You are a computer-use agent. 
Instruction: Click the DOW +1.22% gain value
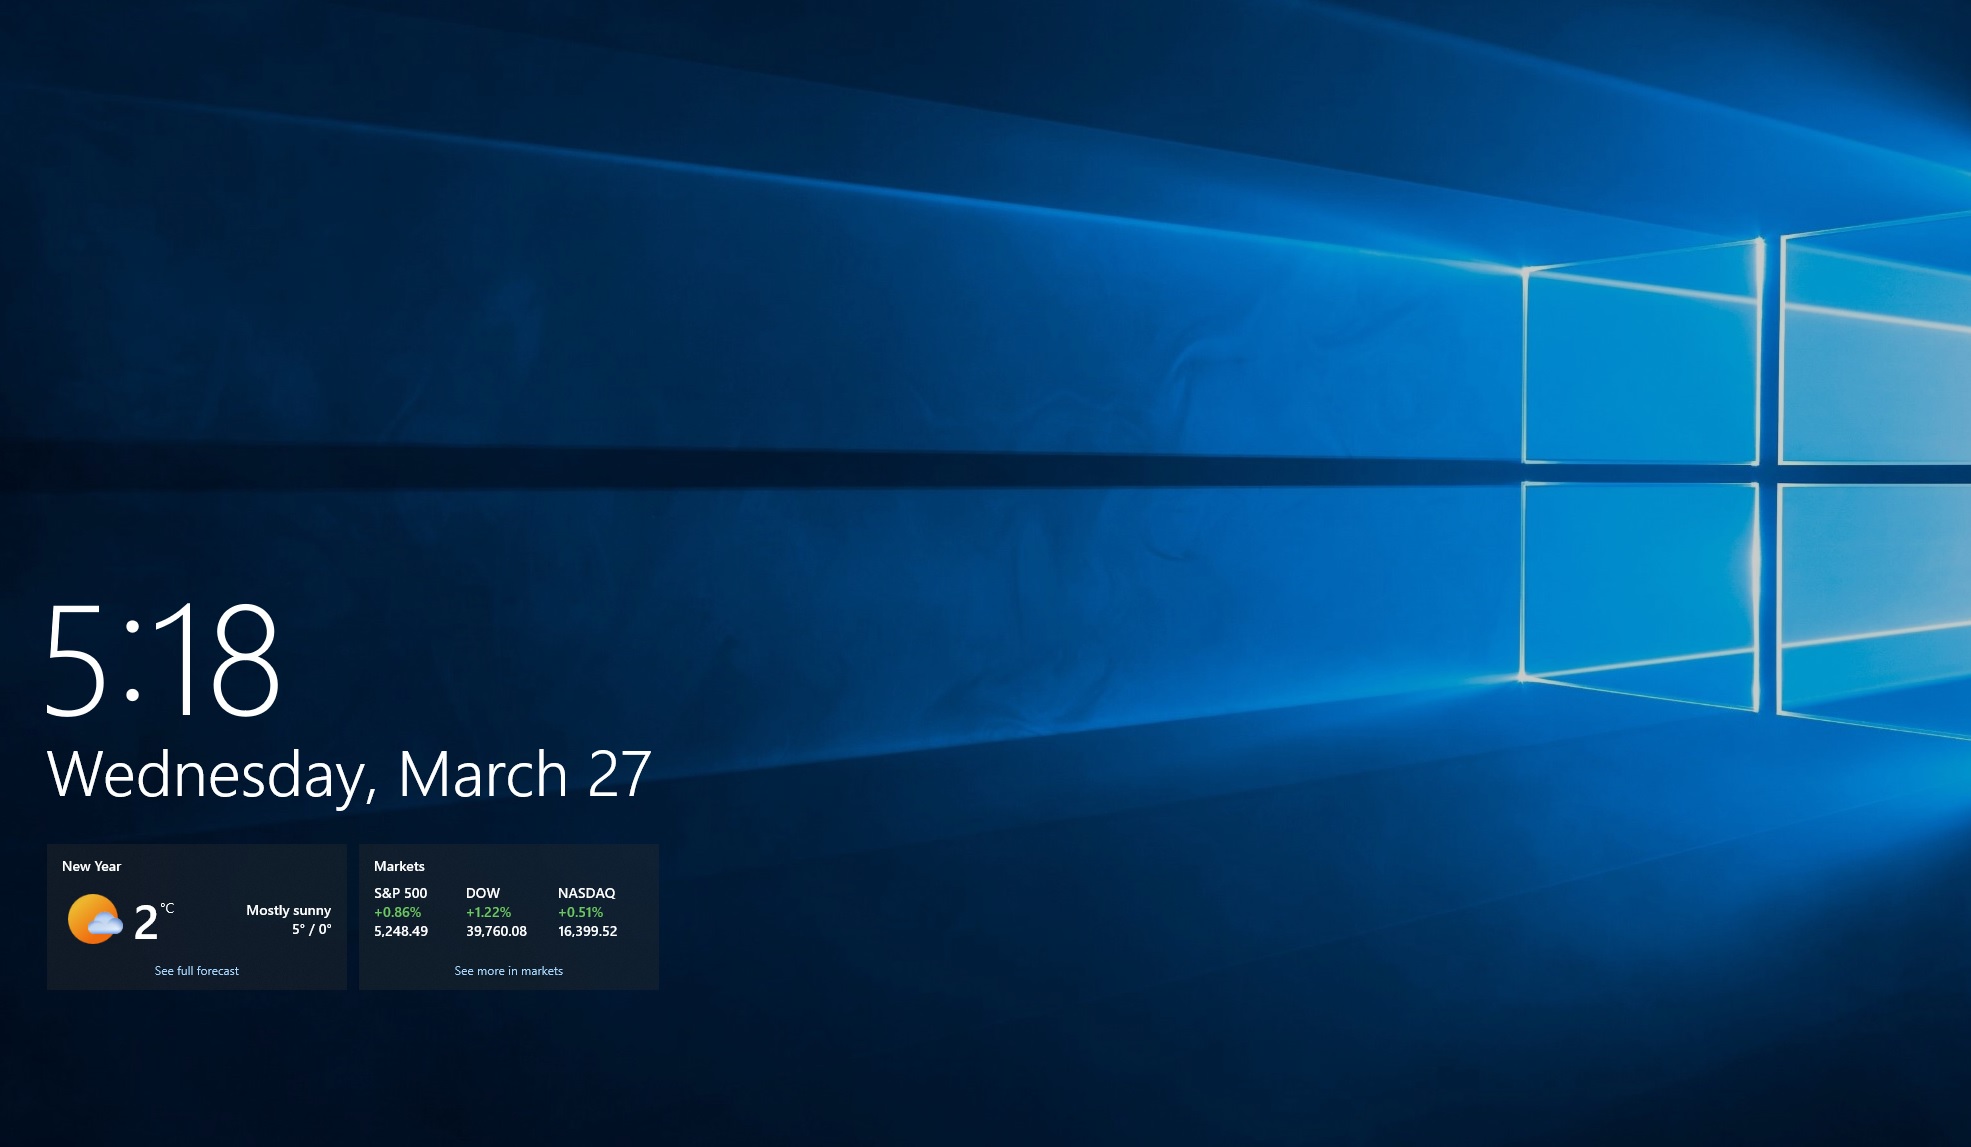489,912
